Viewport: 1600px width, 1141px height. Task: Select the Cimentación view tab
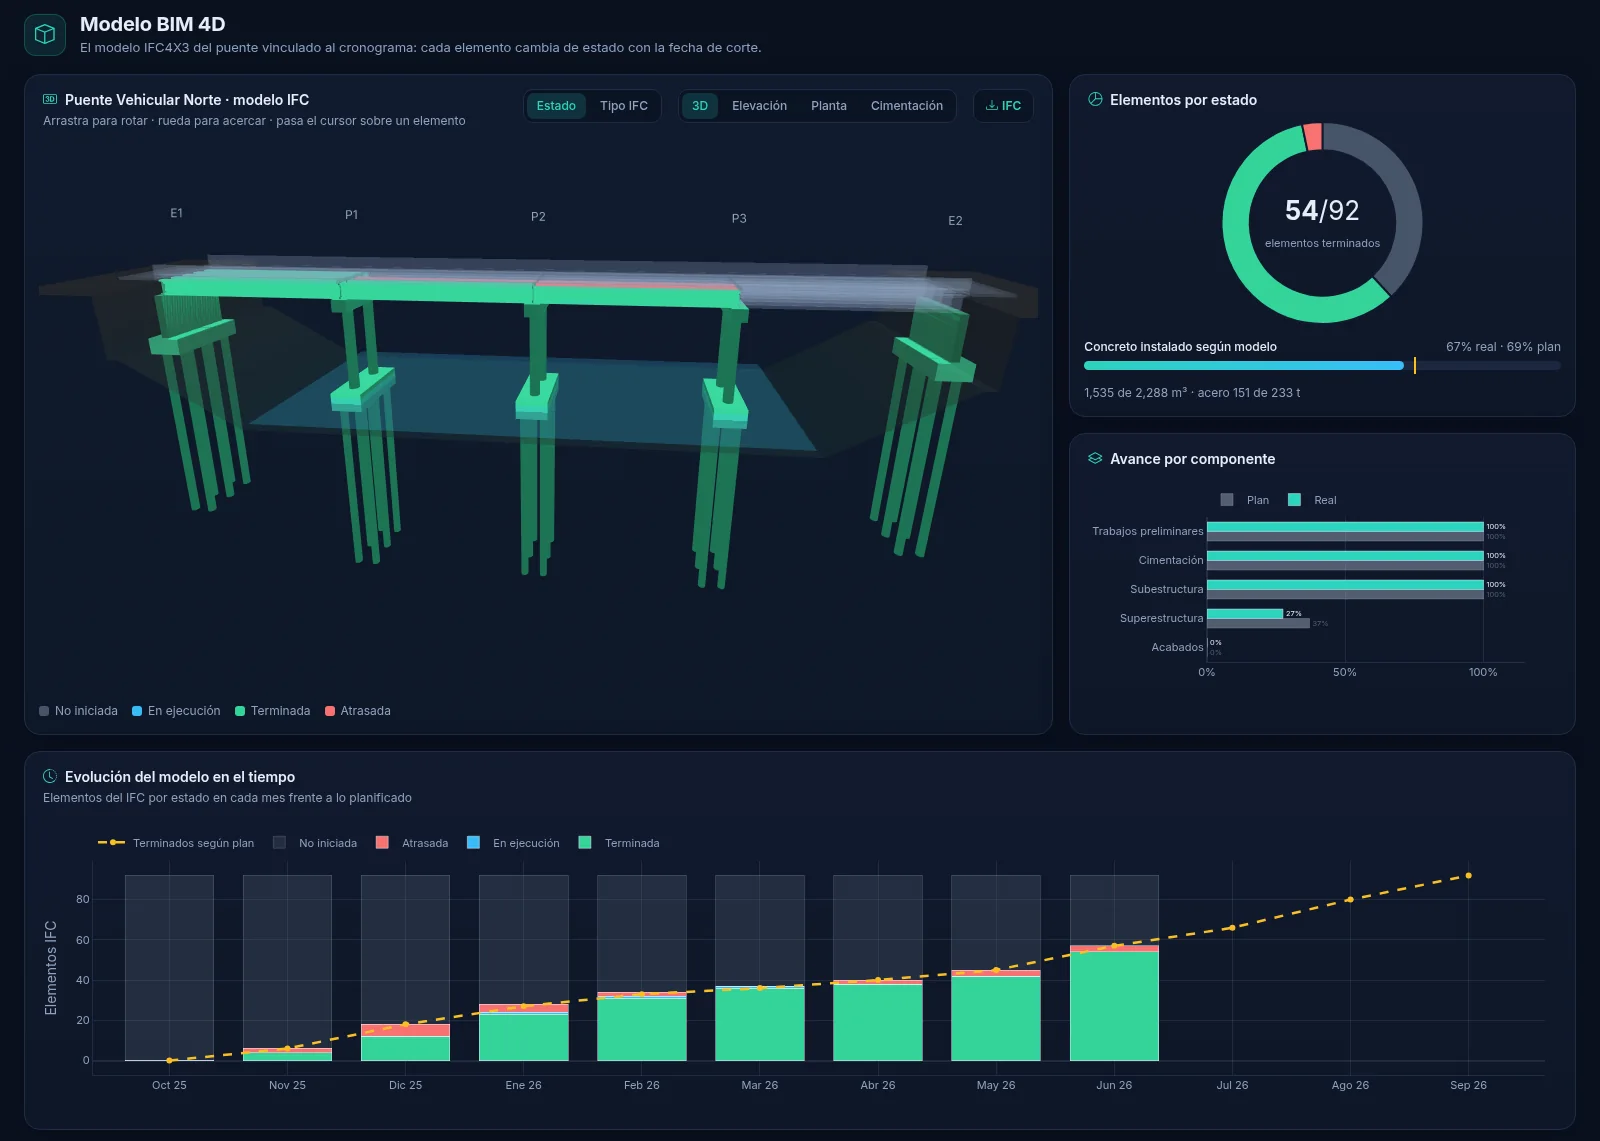tap(907, 106)
